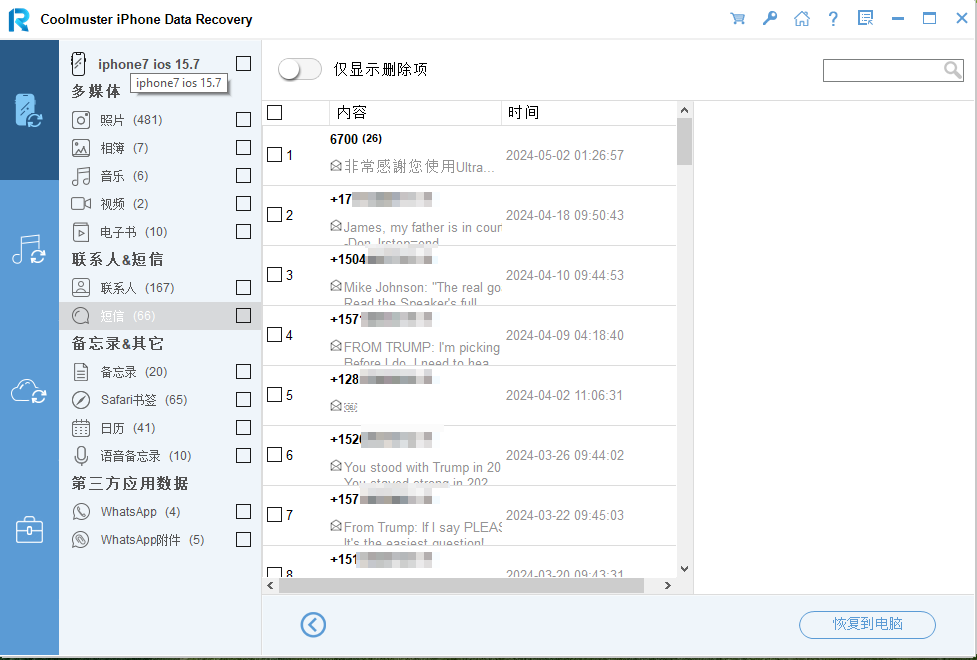977x660 pixels.
Task: Click the horizontal scrollbar right arrow
Action: tap(667, 586)
